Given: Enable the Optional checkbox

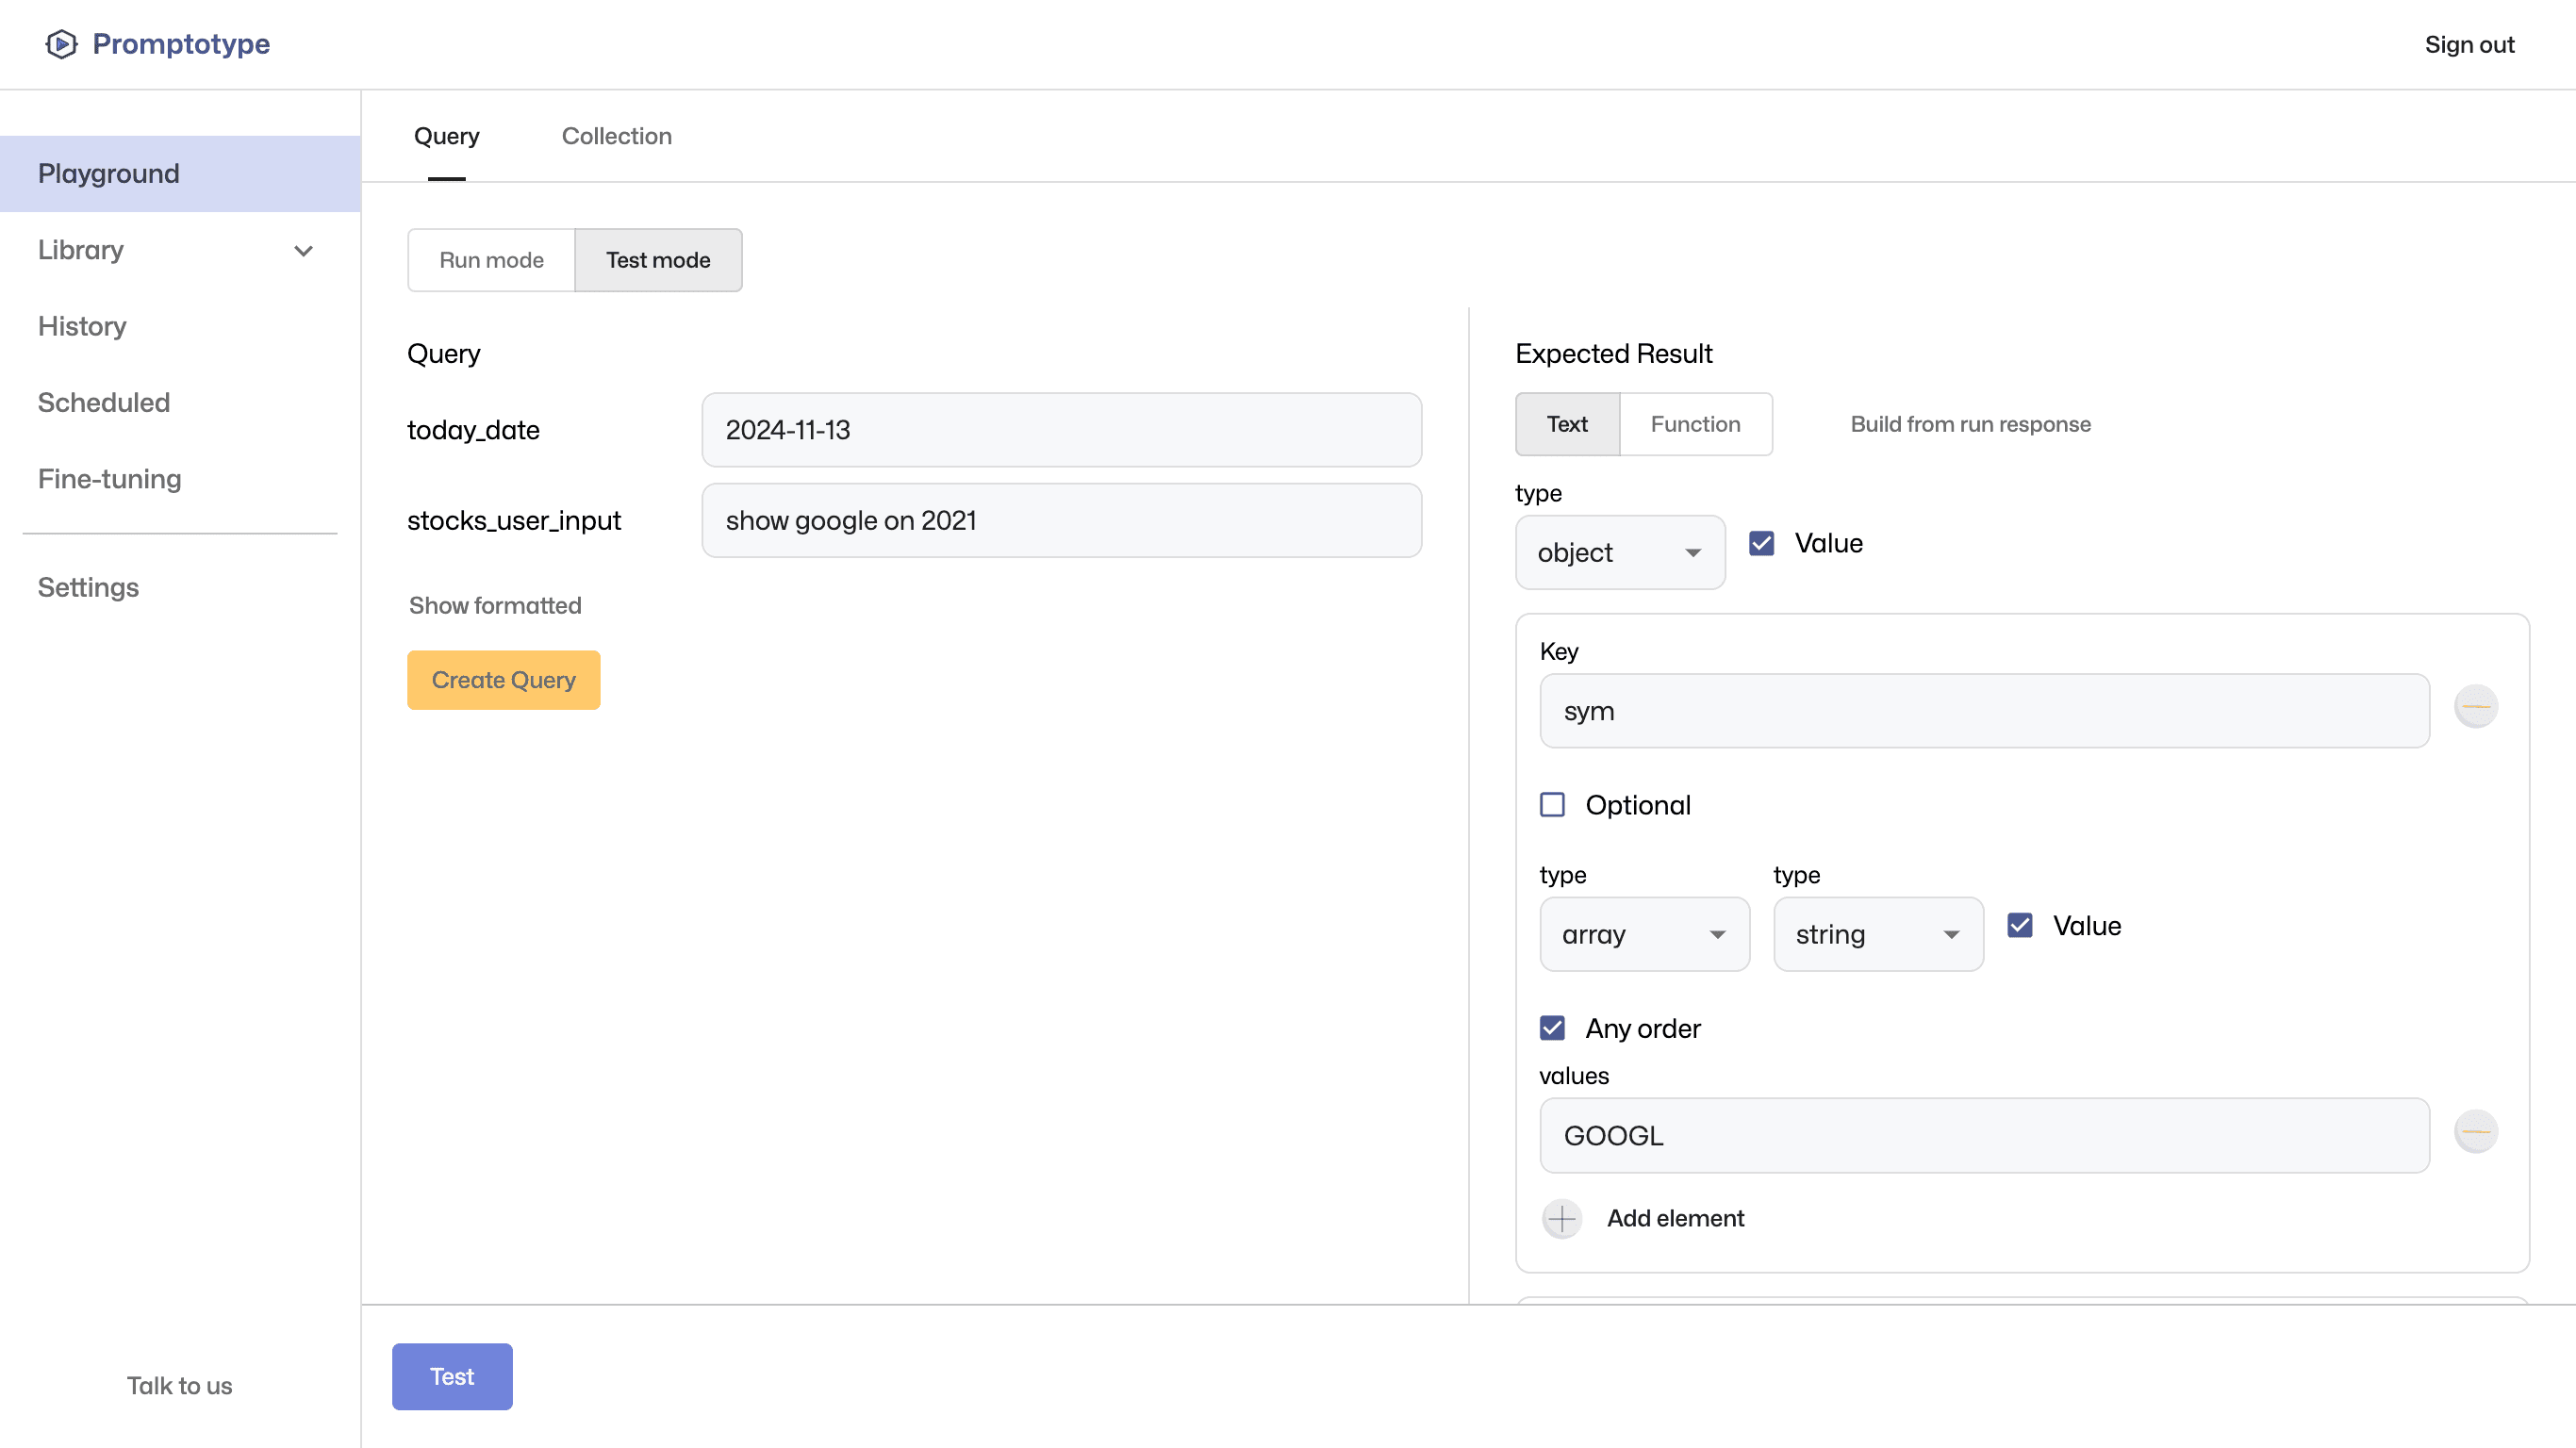Looking at the screenshot, I should (x=1552, y=804).
